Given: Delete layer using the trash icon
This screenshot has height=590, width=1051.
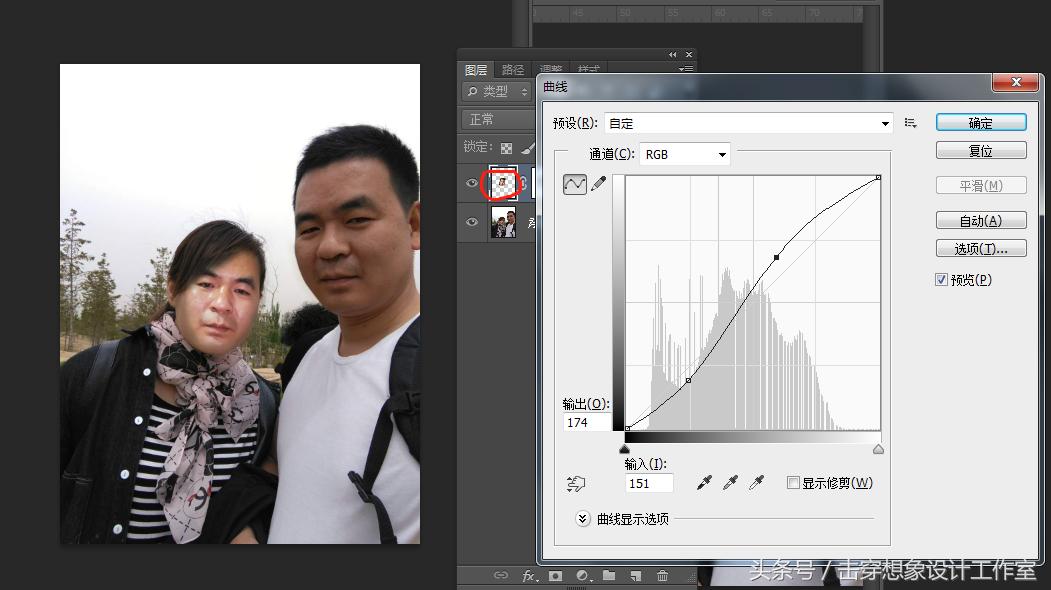Looking at the screenshot, I should [663, 576].
